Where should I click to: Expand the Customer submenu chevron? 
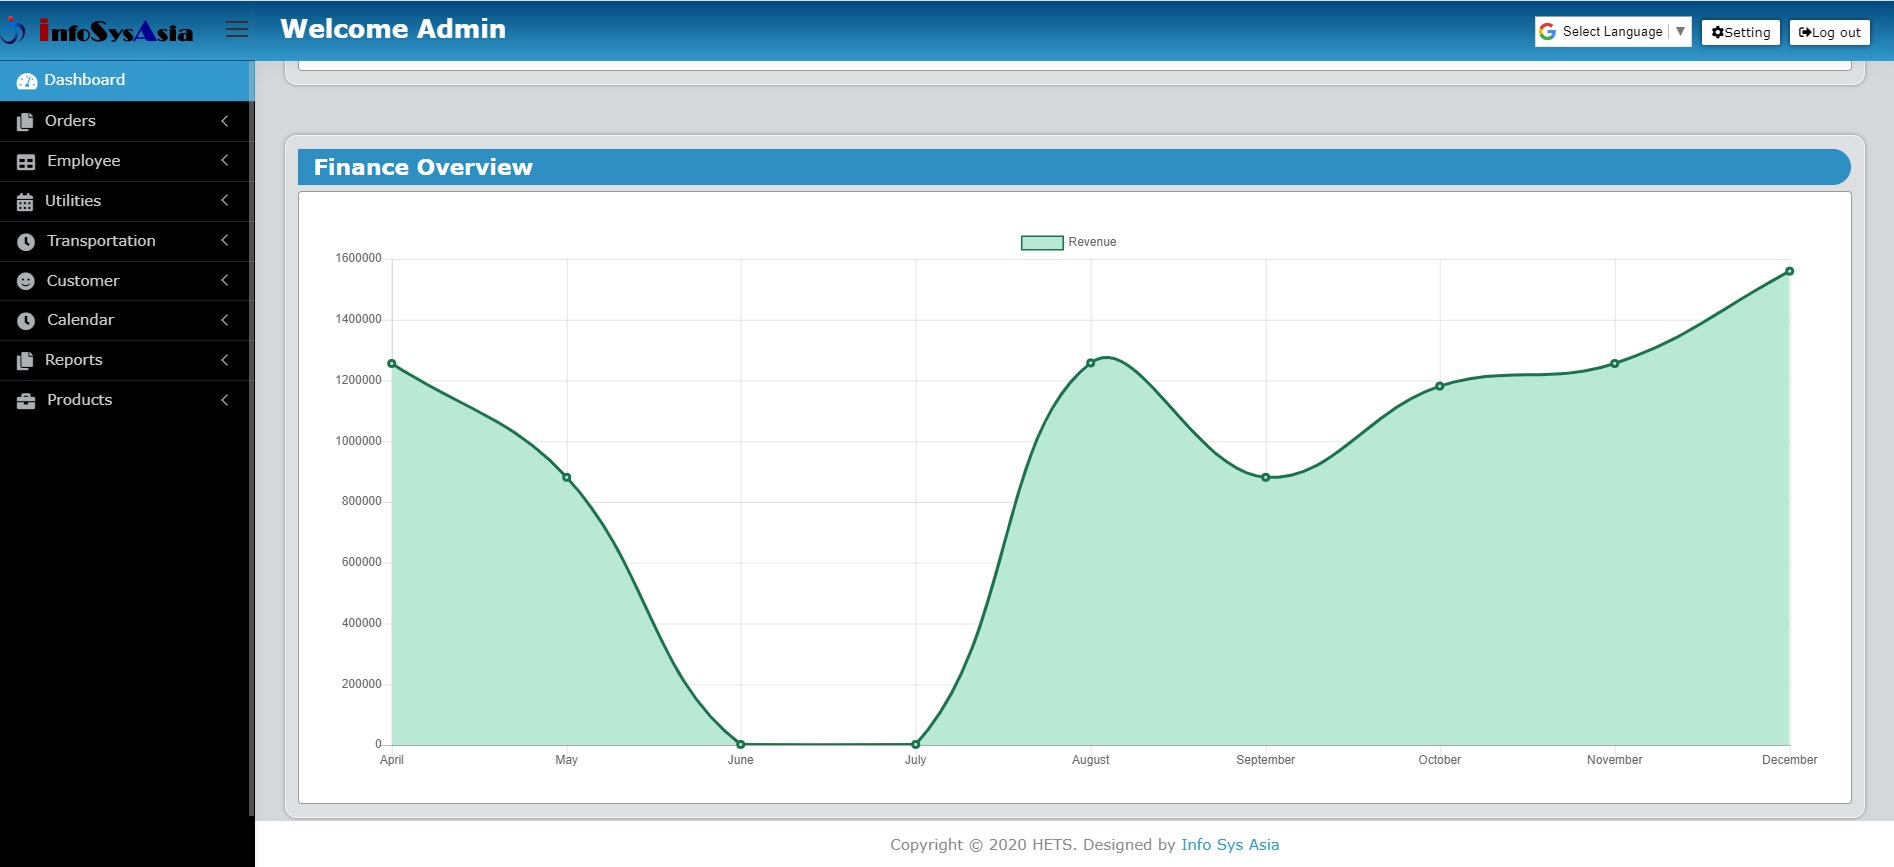pos(225,280)
